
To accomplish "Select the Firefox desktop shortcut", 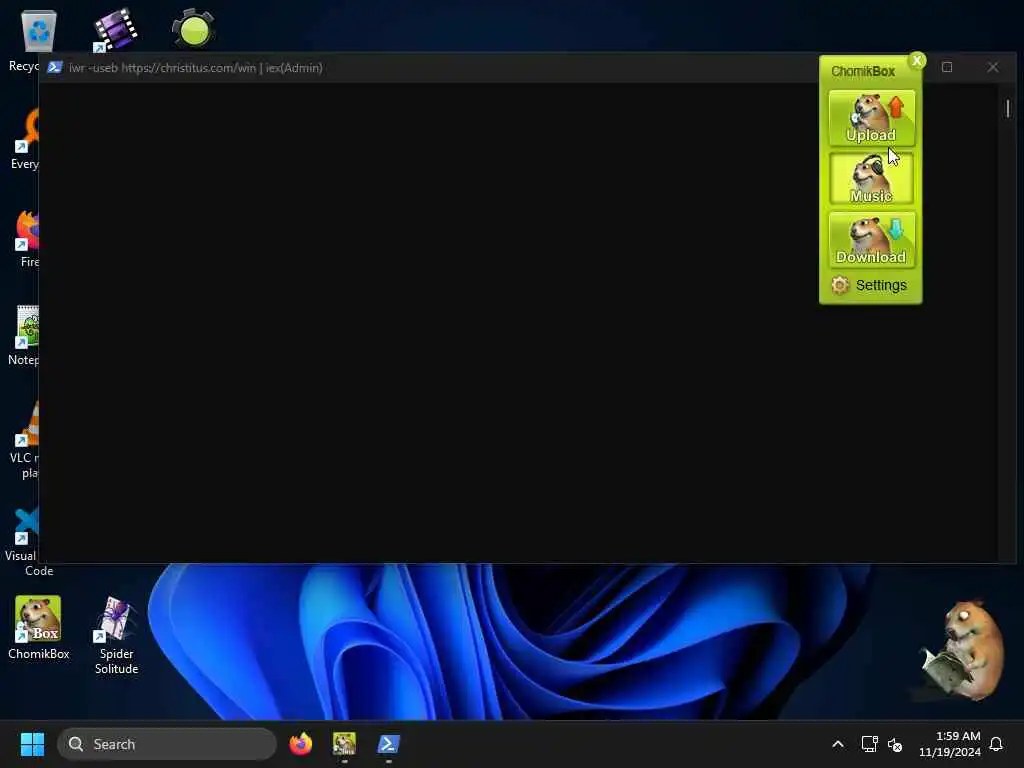I will tap(26, 238).
